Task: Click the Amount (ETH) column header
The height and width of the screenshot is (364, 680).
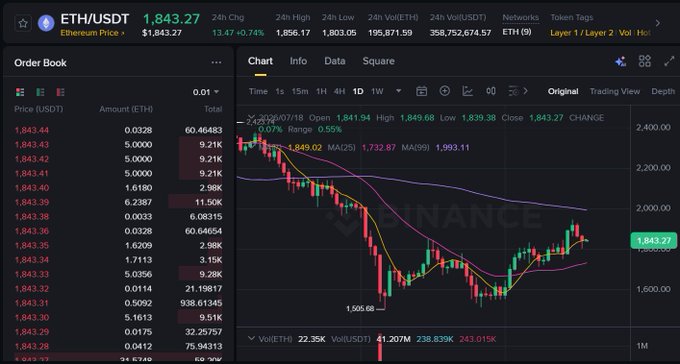Action: pos(126,109)
